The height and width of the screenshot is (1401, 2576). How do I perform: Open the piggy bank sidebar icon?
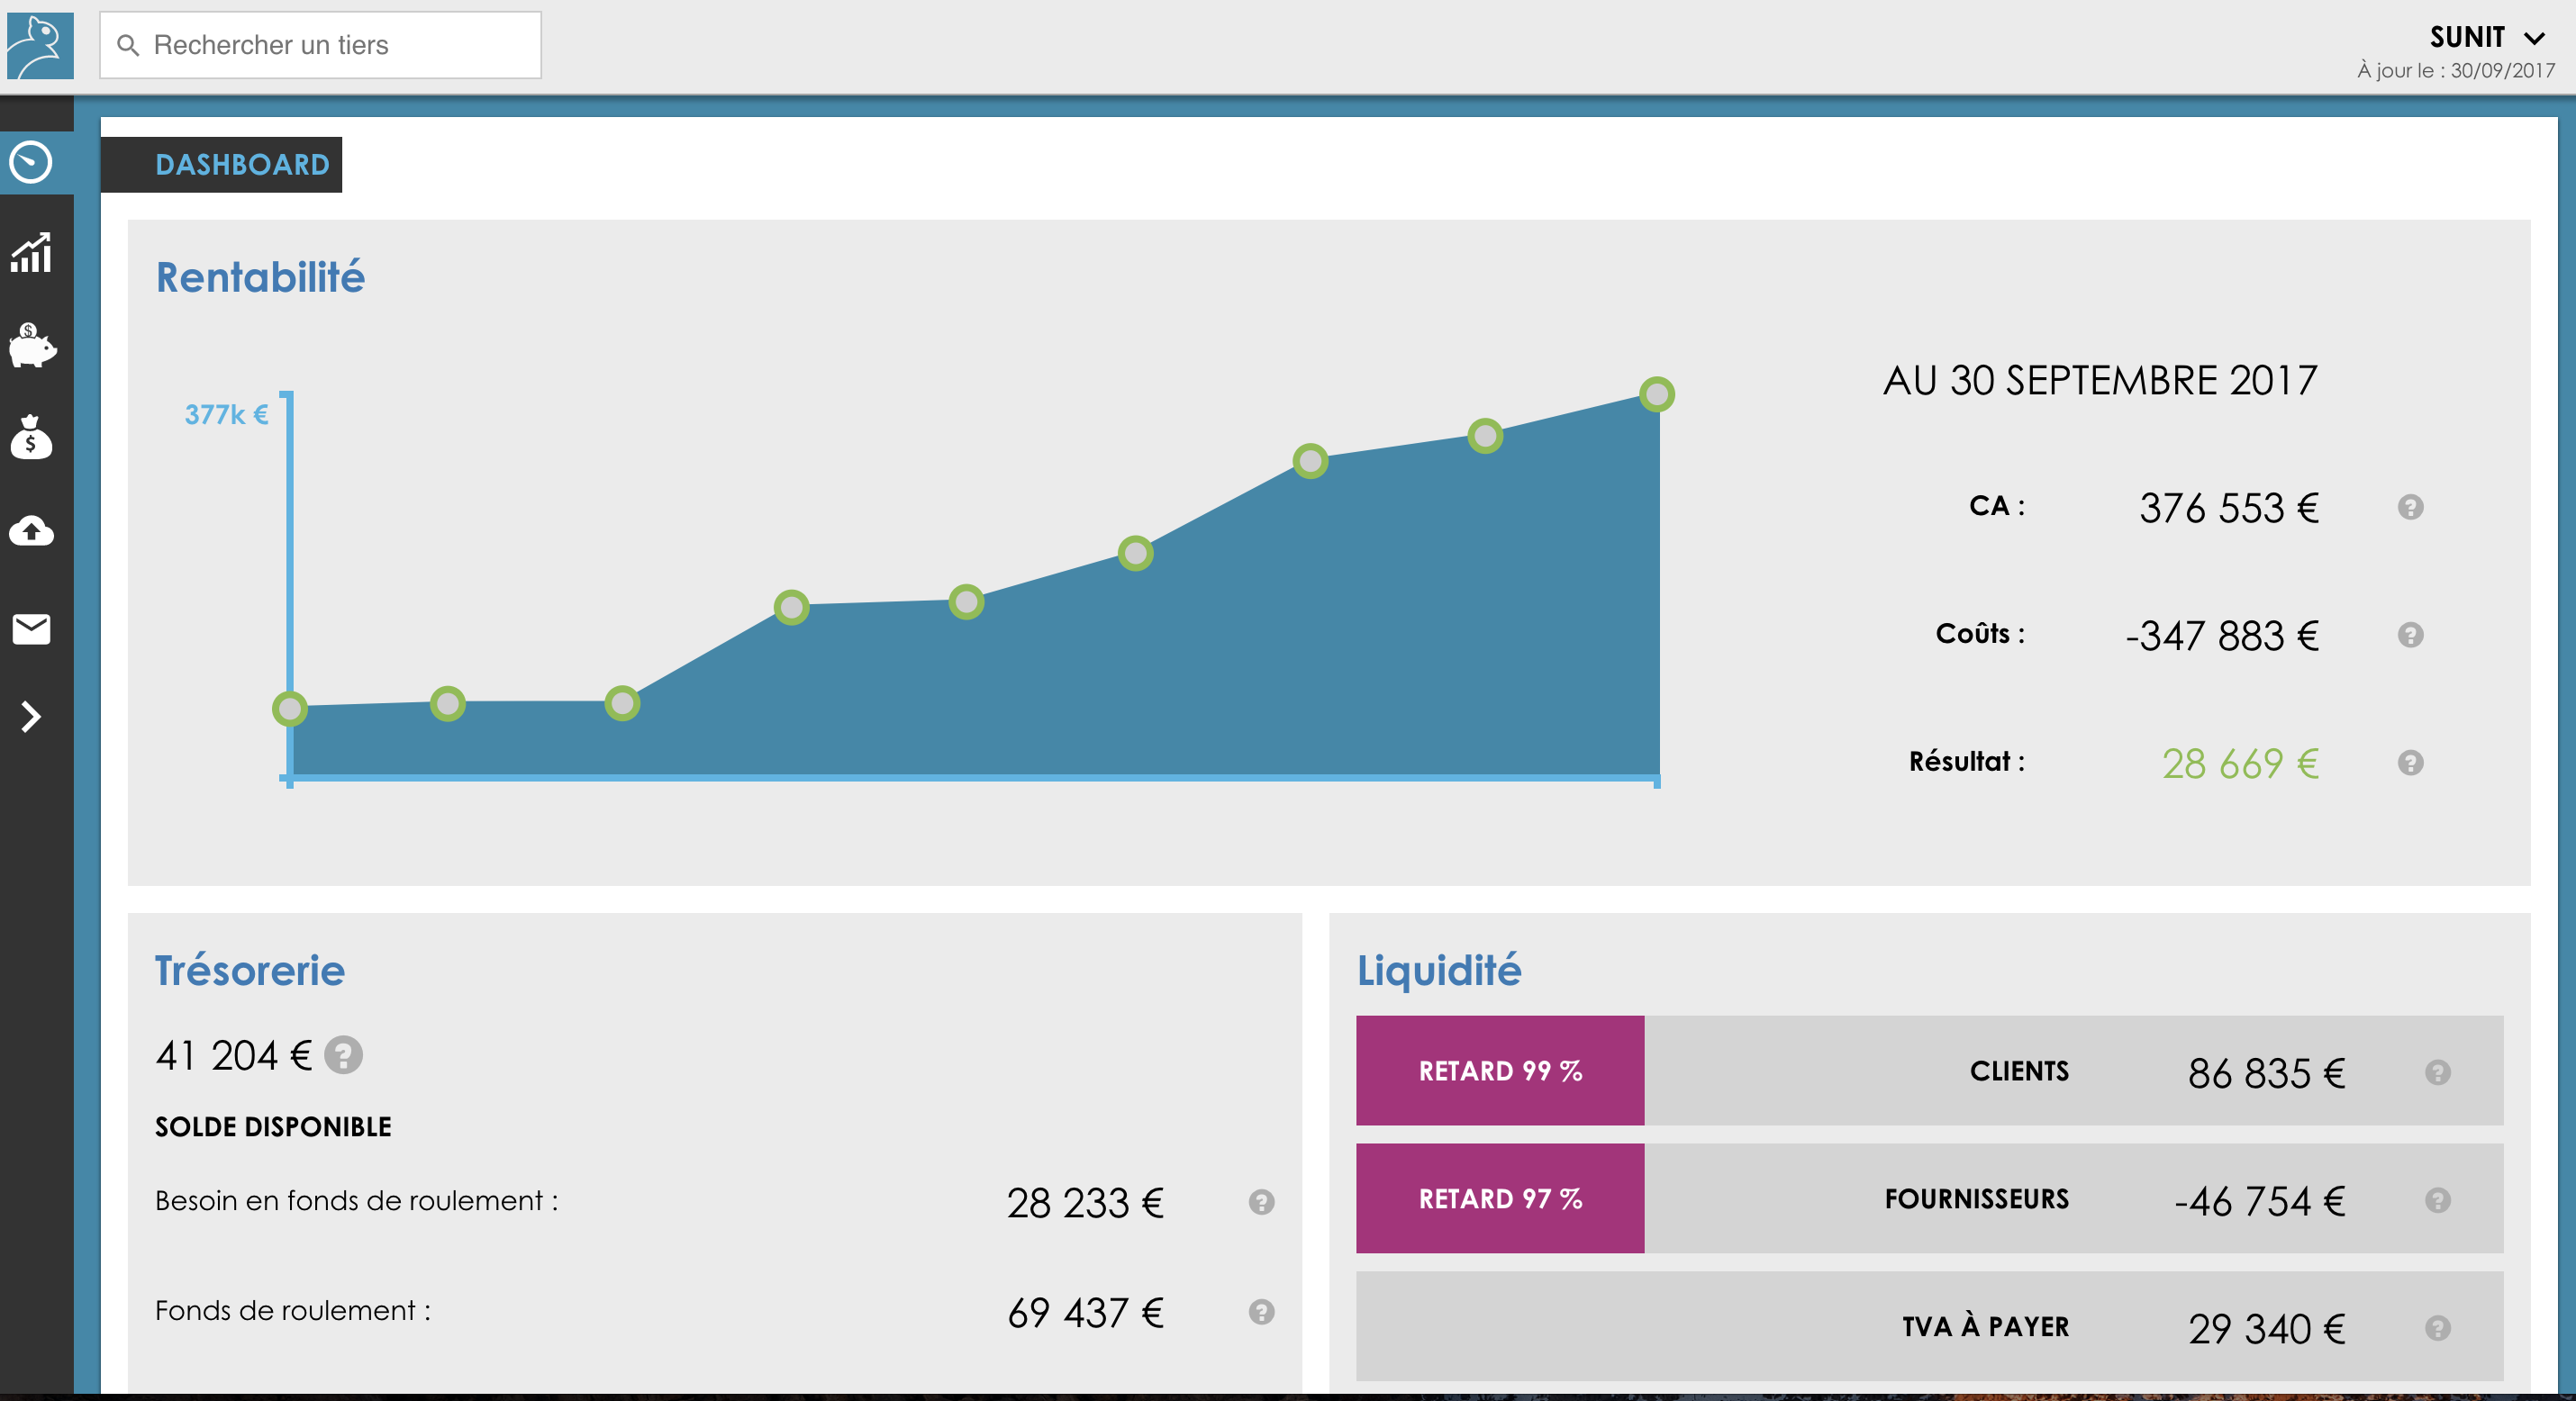click(x=32, y=345)
